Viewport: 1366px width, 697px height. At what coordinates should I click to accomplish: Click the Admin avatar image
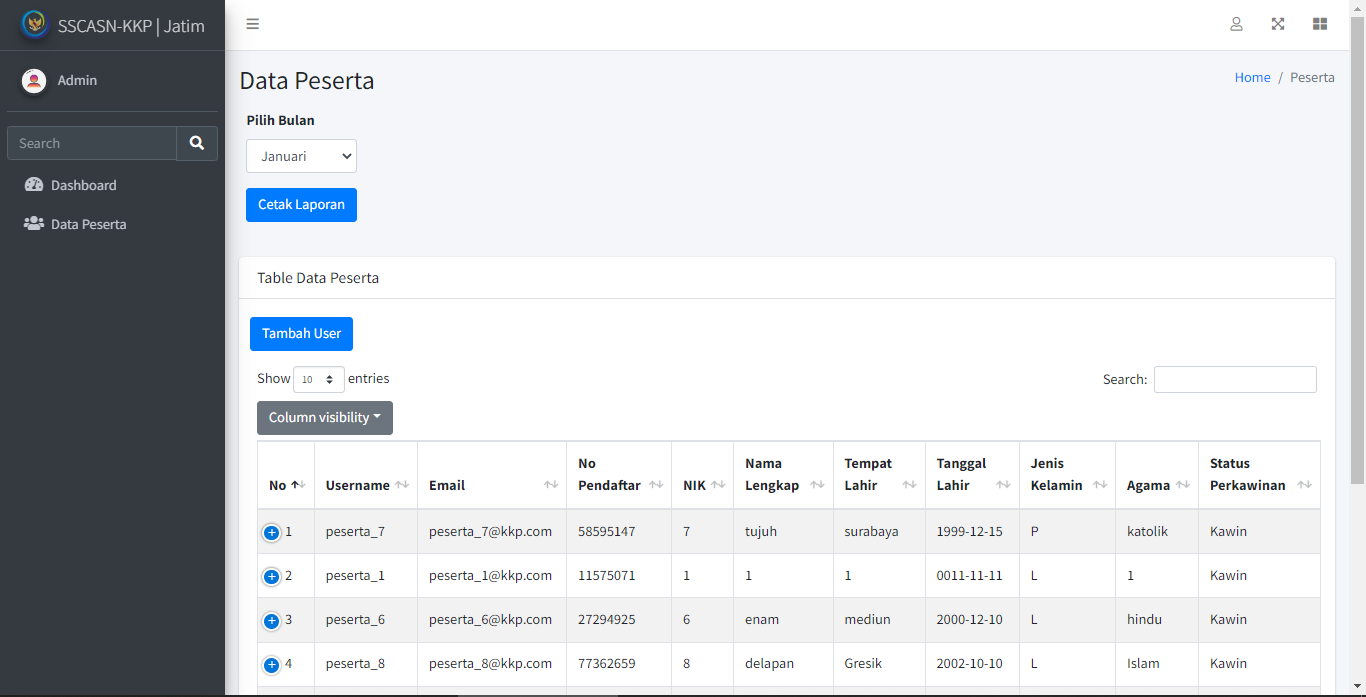33,80
